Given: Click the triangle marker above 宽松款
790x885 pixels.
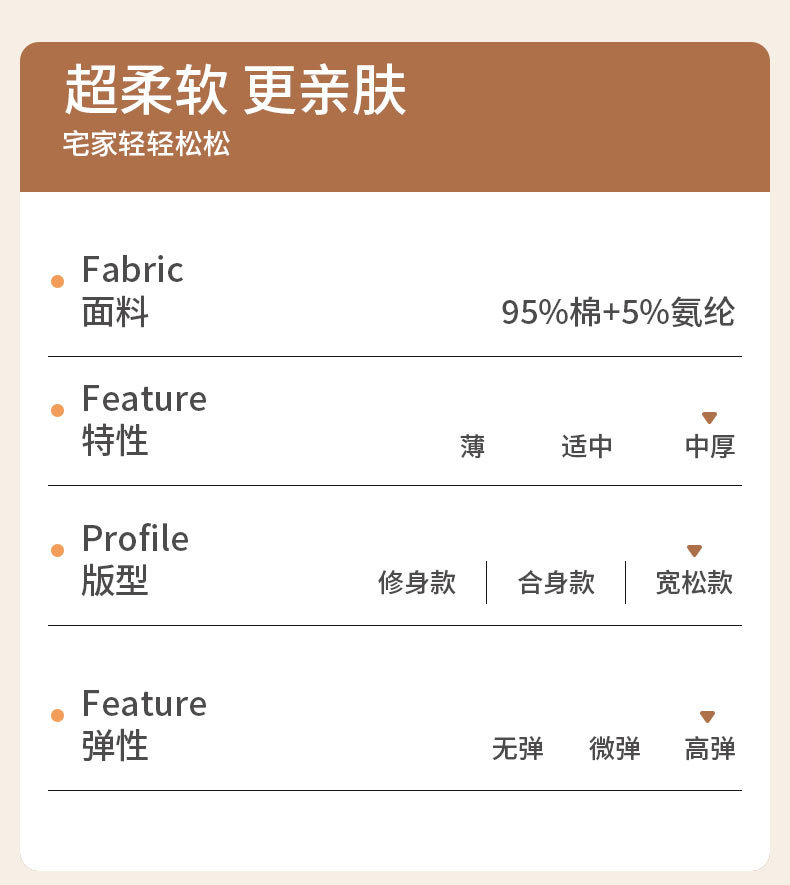Looking at the screenshot, I should (x=694, y=551).
